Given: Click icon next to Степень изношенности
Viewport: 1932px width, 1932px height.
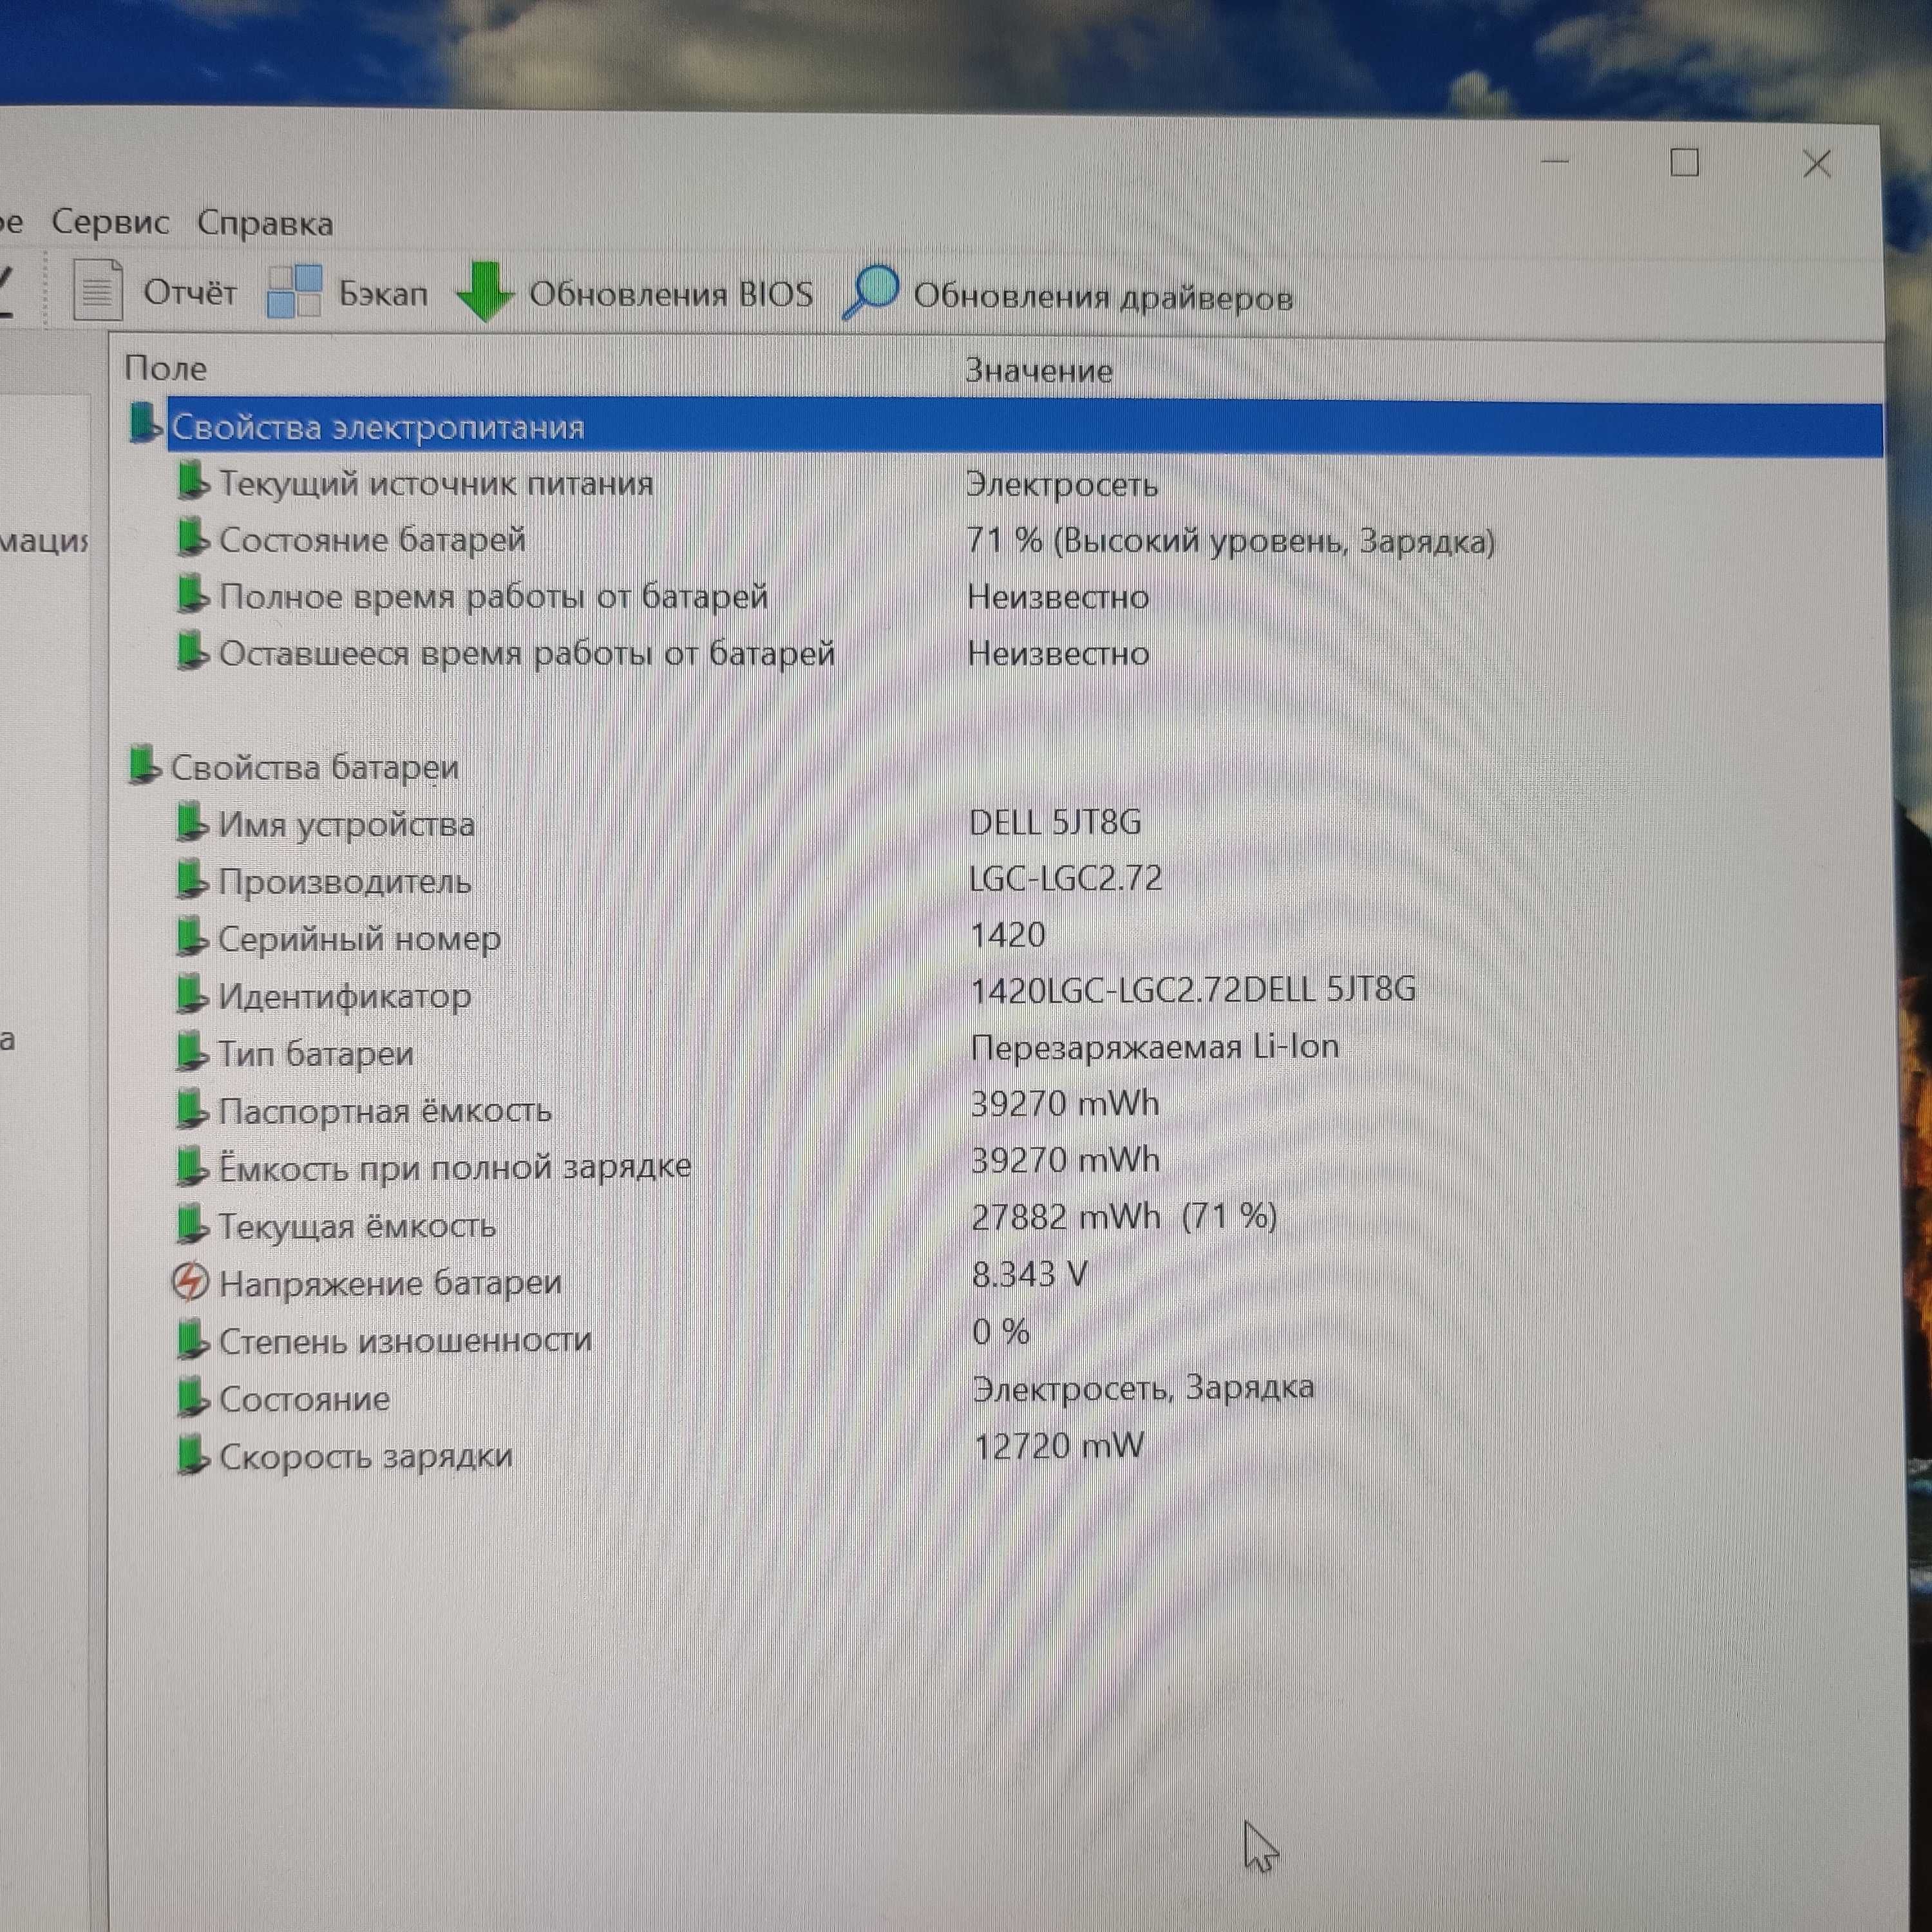Looking at the screenshot, I should coord(192,1339).
